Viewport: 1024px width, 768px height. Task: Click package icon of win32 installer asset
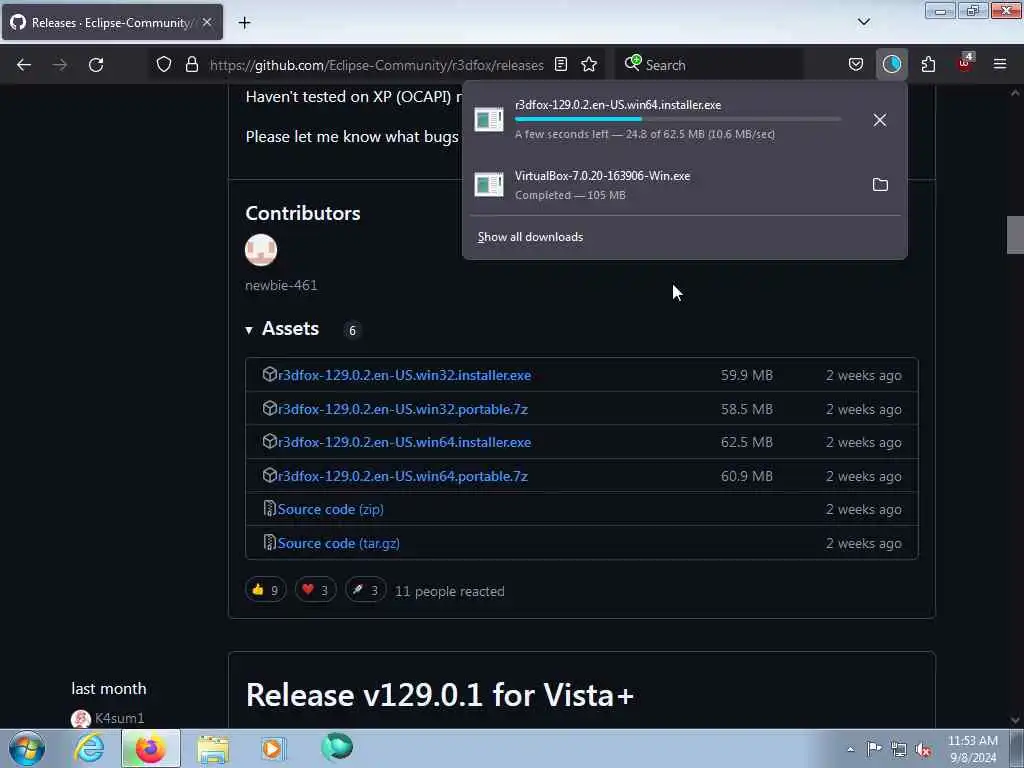click(269, 374)
